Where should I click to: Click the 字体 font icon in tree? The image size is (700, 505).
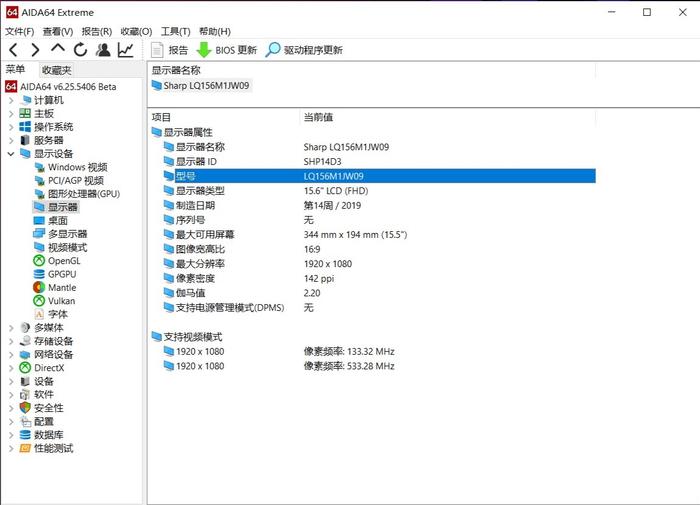coord(39,314)
